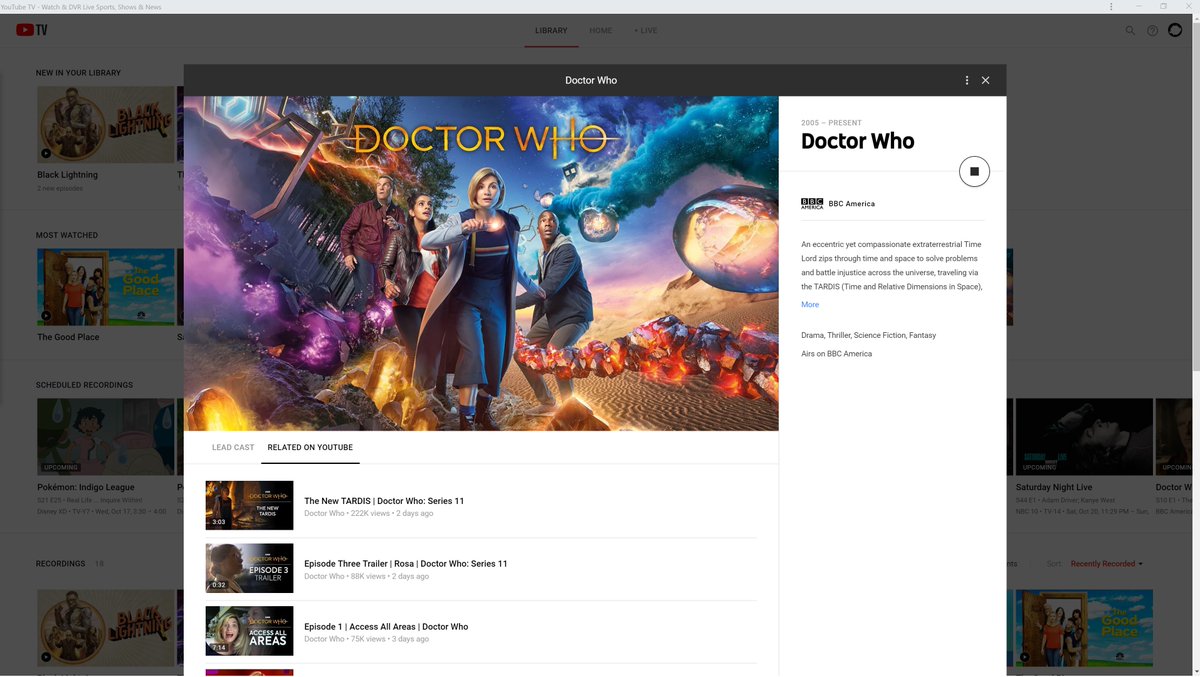Play The Good Place via its small play icon
1200x677 pixels.
46,315
